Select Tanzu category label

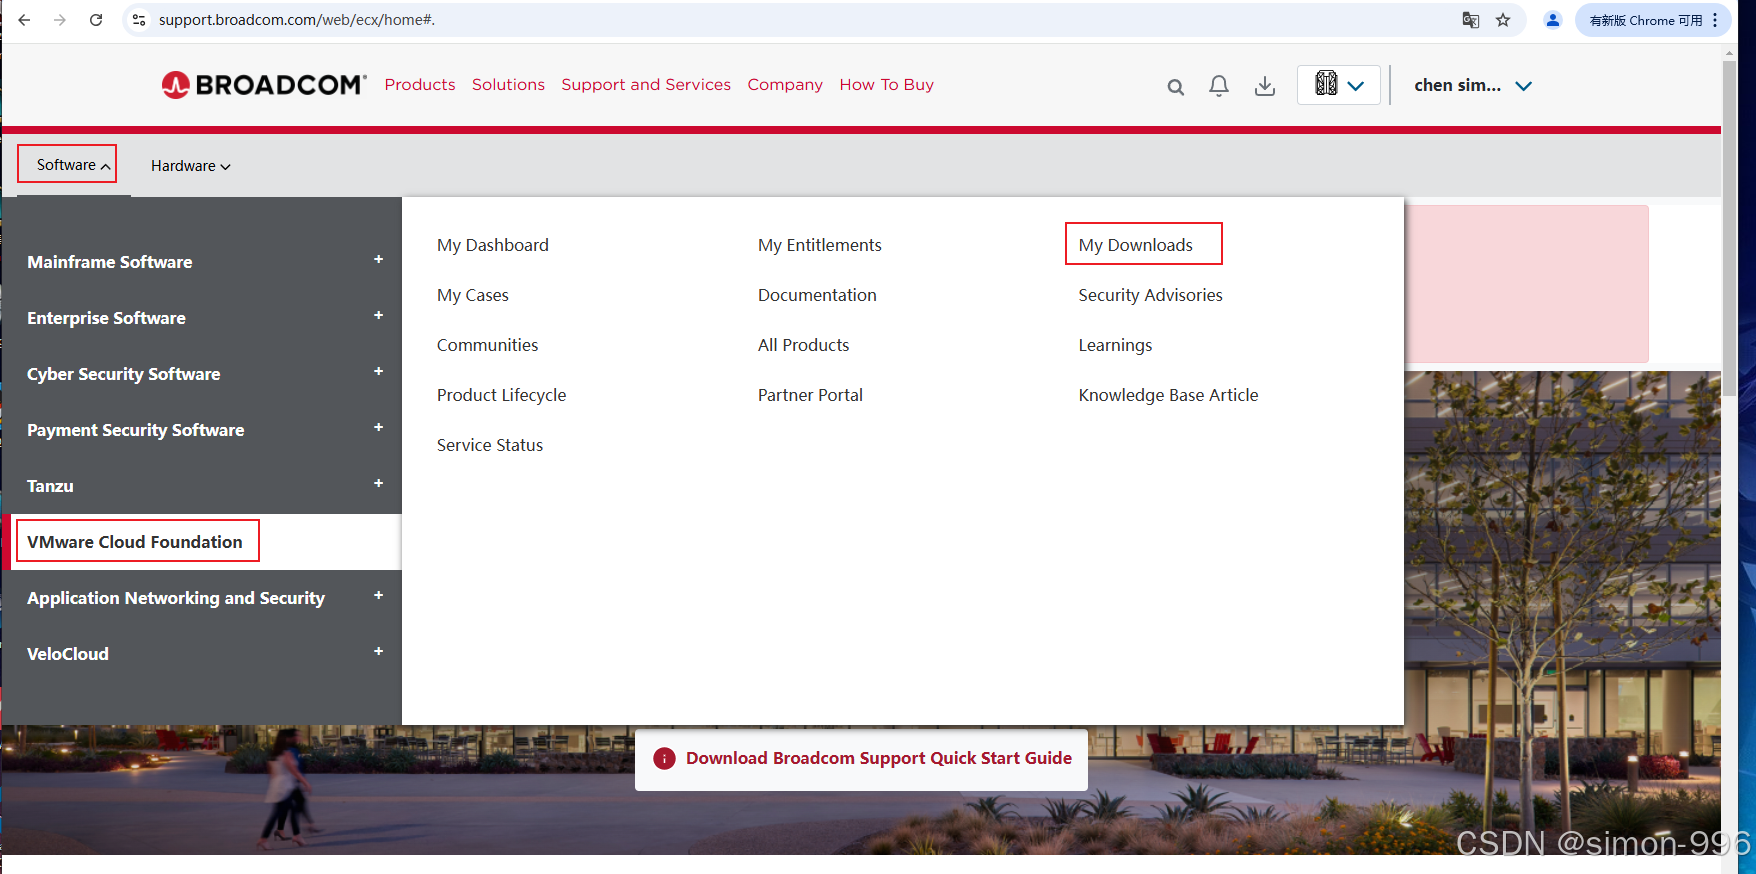tap(50, 486)
